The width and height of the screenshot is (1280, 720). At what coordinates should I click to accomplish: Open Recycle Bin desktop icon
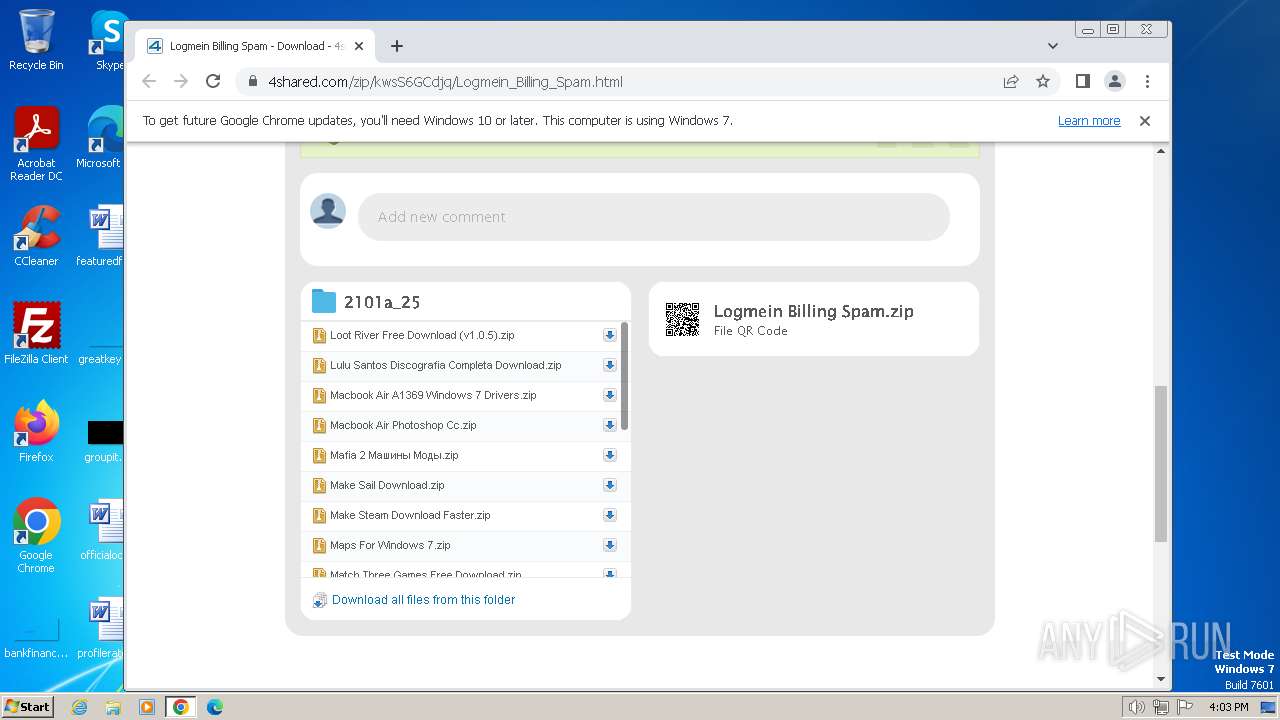click(x=36, y=40)
